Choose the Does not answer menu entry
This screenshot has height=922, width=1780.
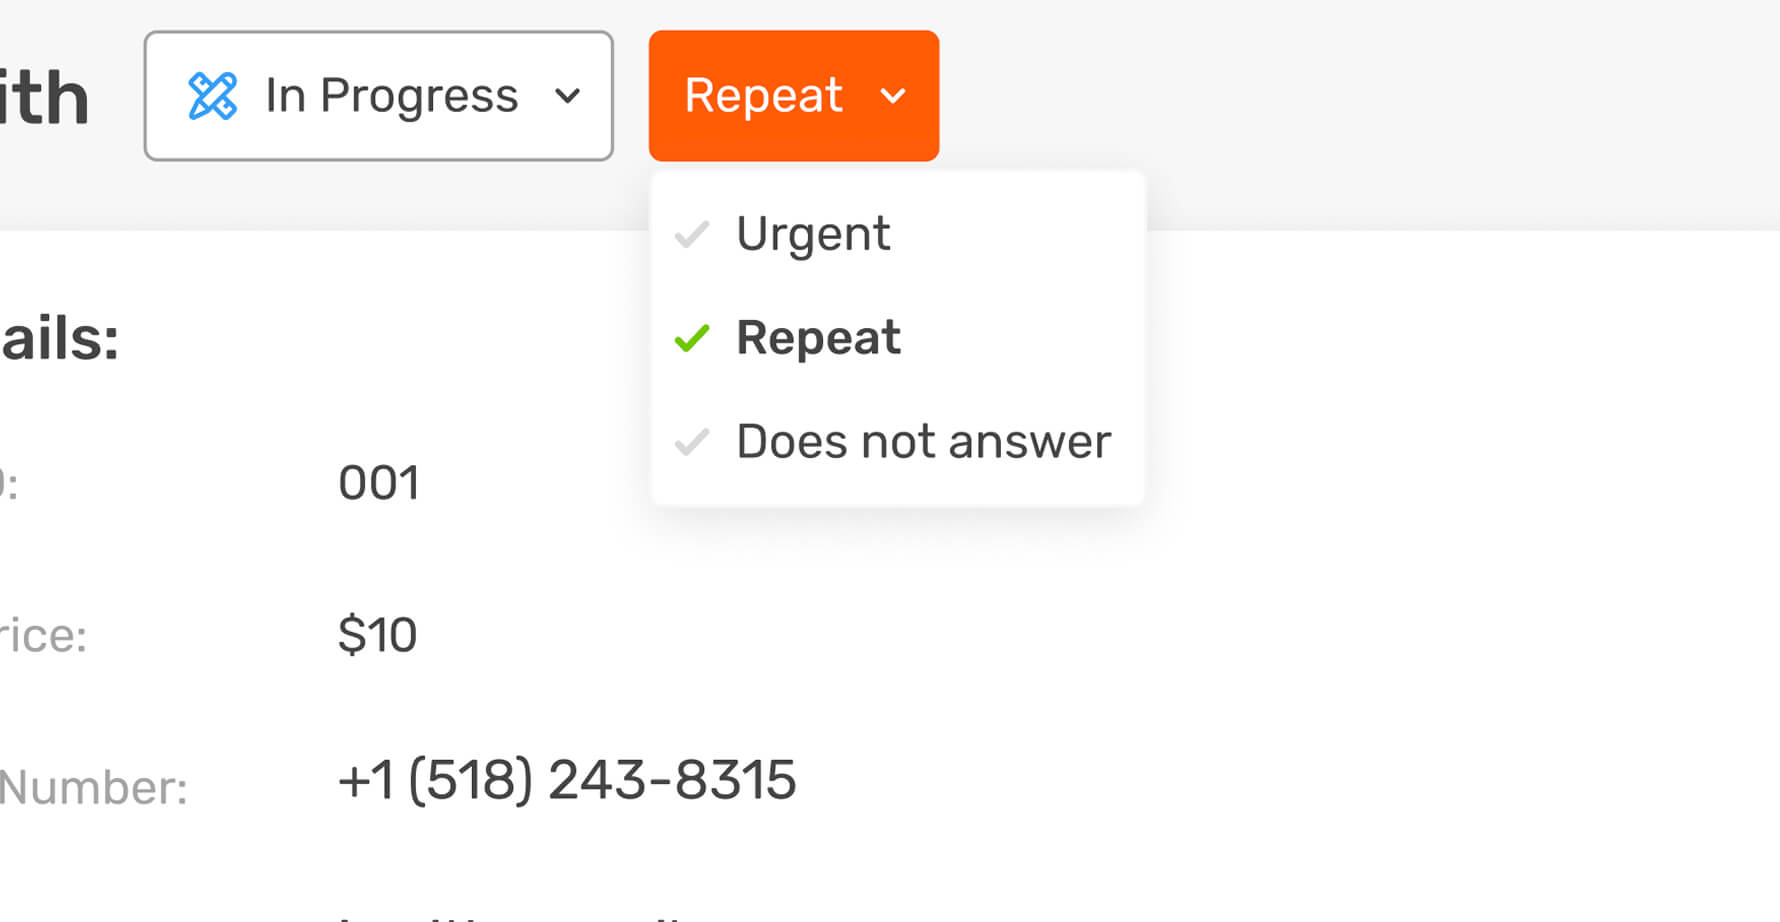[x=923, y=441]
